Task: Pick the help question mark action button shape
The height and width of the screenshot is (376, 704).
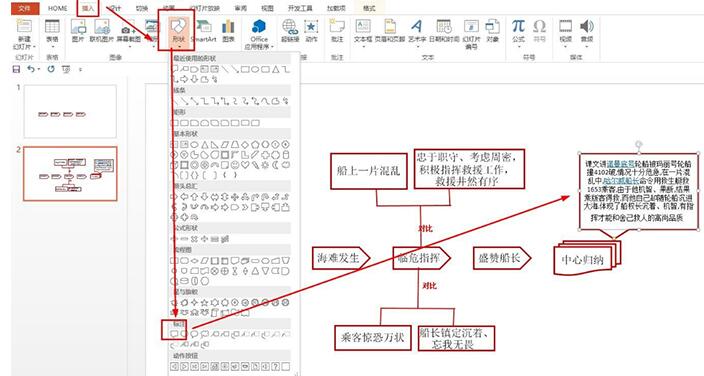Action: point(276,367)
